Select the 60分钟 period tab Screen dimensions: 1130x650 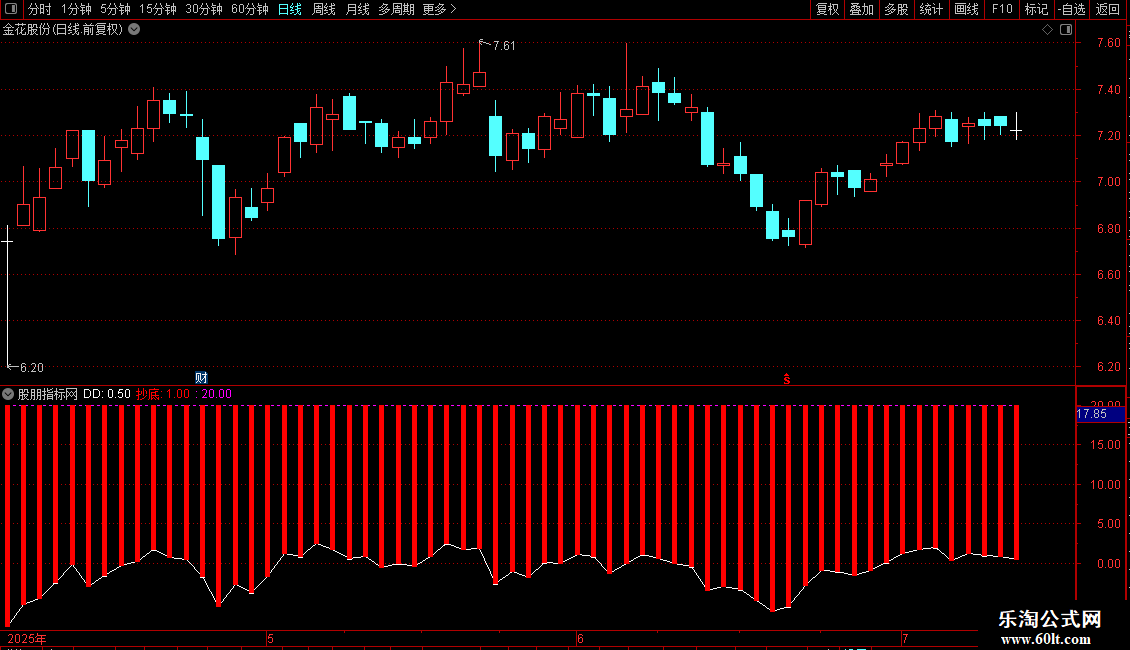[x=249, y=9]
